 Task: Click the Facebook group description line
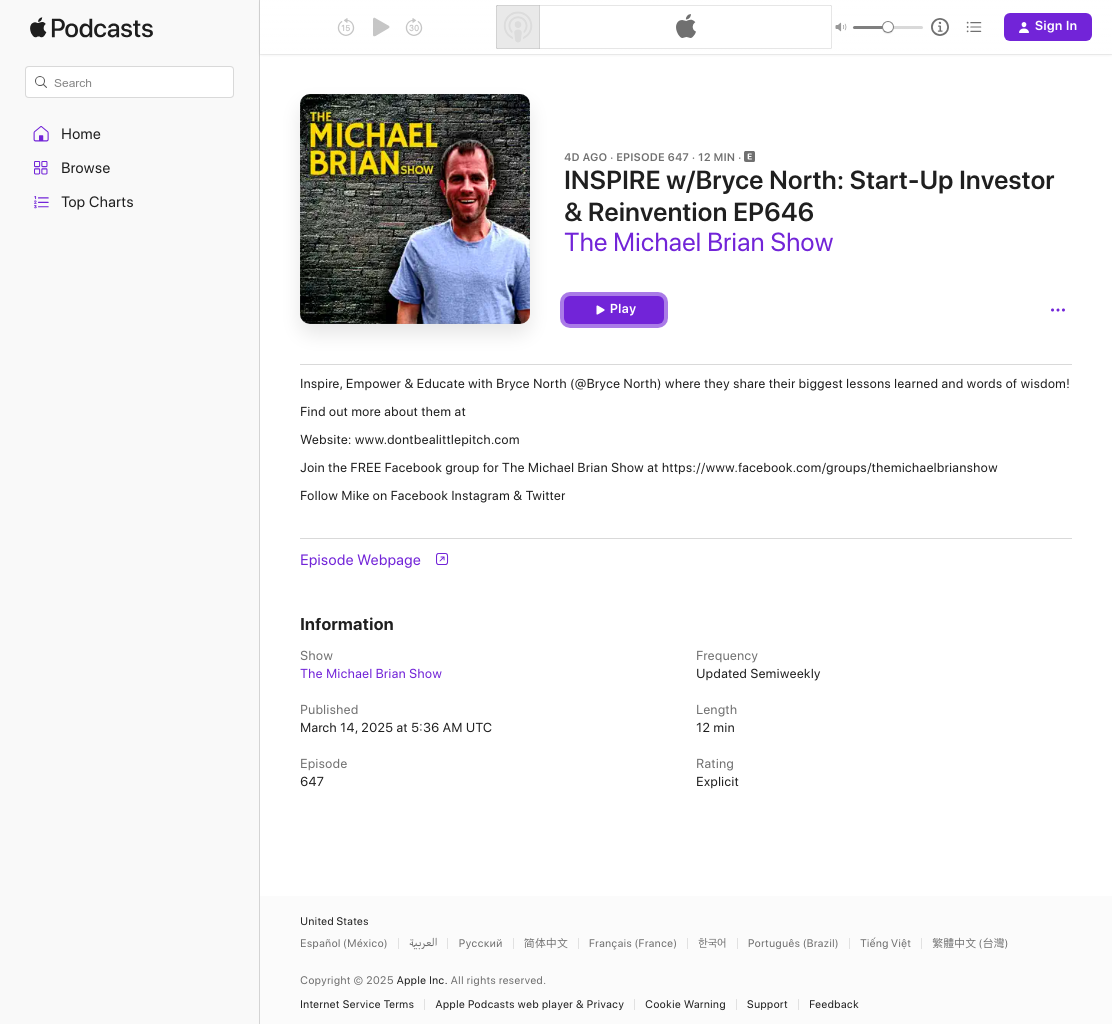pyautogui.click(x=649, y=468)
